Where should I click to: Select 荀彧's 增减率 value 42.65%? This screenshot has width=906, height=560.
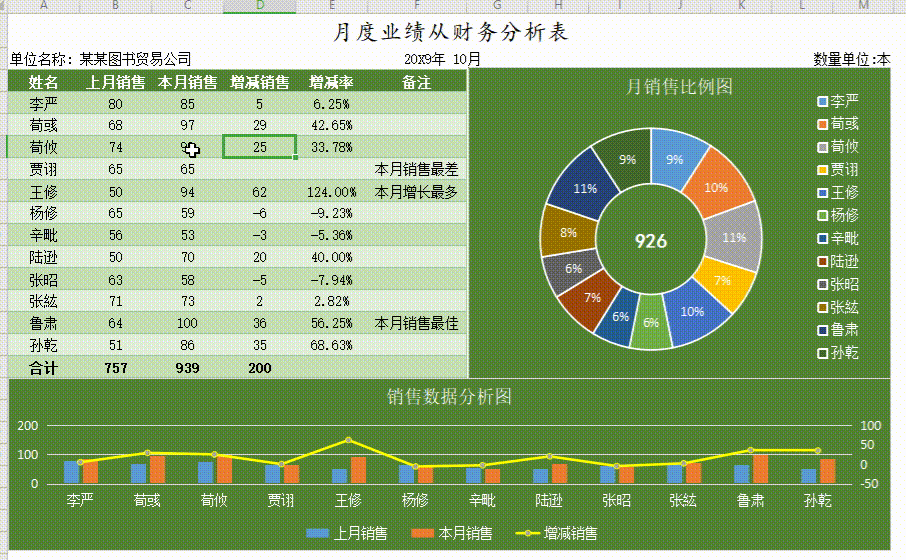coord(331,125)
